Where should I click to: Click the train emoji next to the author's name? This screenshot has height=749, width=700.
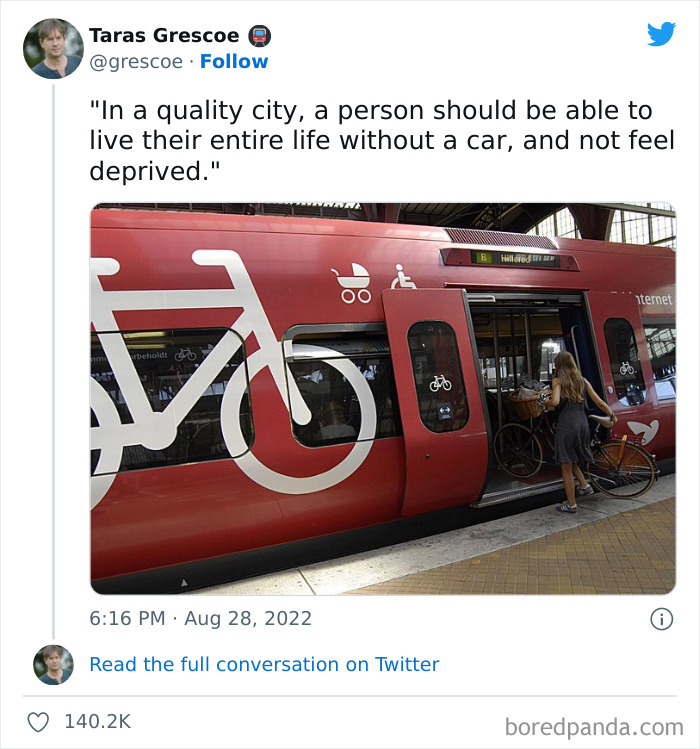point(259,36)
